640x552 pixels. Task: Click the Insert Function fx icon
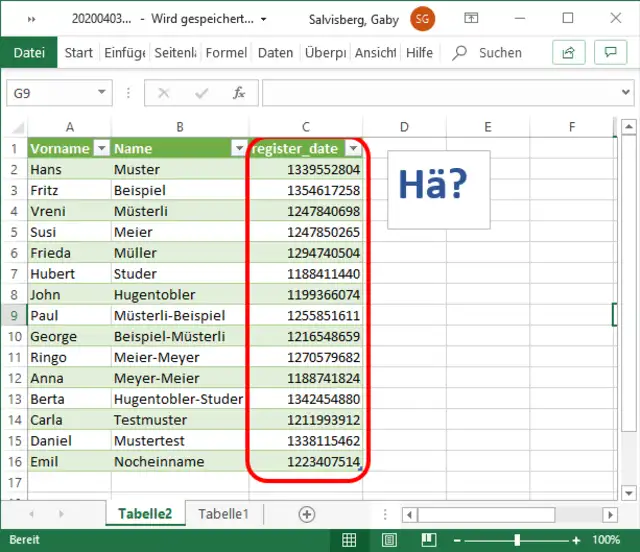[x=239, y=93]
